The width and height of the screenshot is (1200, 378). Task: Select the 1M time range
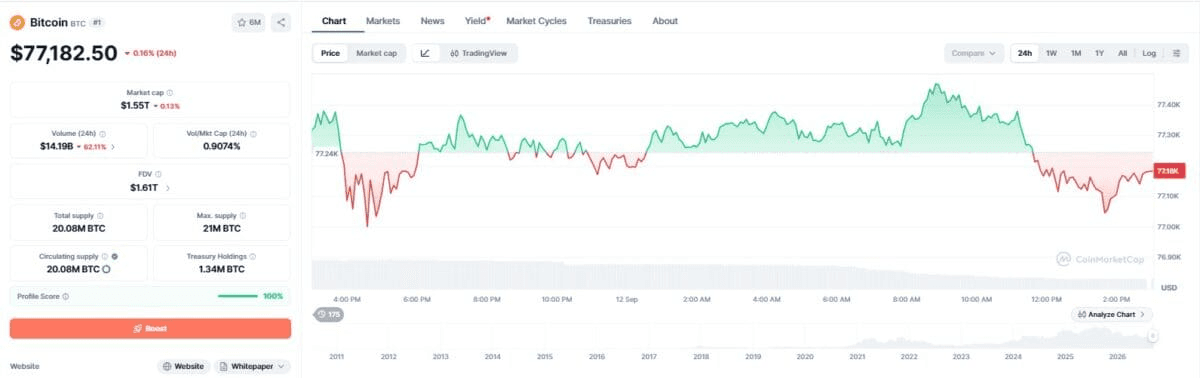coord(1076,53)
